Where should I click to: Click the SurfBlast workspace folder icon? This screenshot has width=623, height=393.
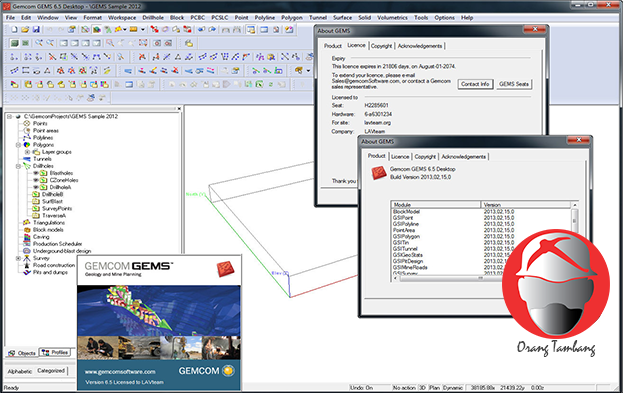click(36, 201)
